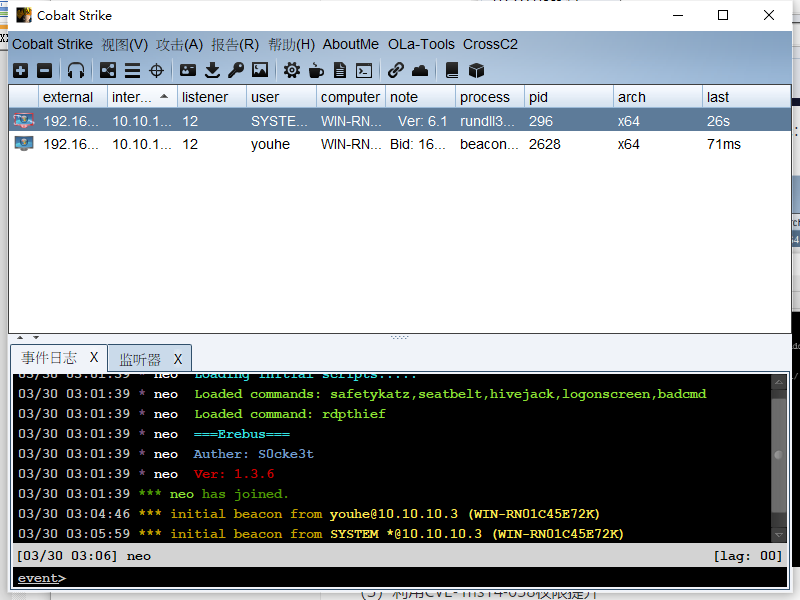The image size is (800, 600).
Task: Click the Connect to team server plus icon
Action: (20, 70)
